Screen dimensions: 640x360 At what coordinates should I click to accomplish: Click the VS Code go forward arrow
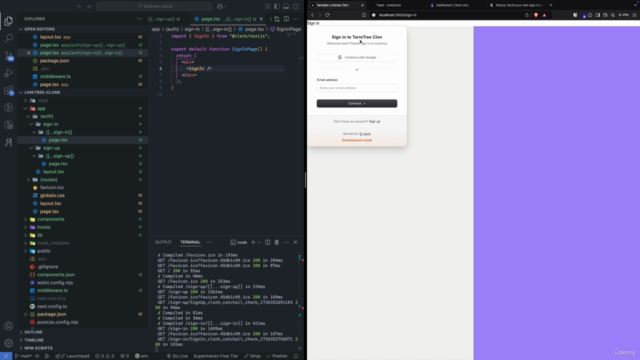[x=89, y=6]
